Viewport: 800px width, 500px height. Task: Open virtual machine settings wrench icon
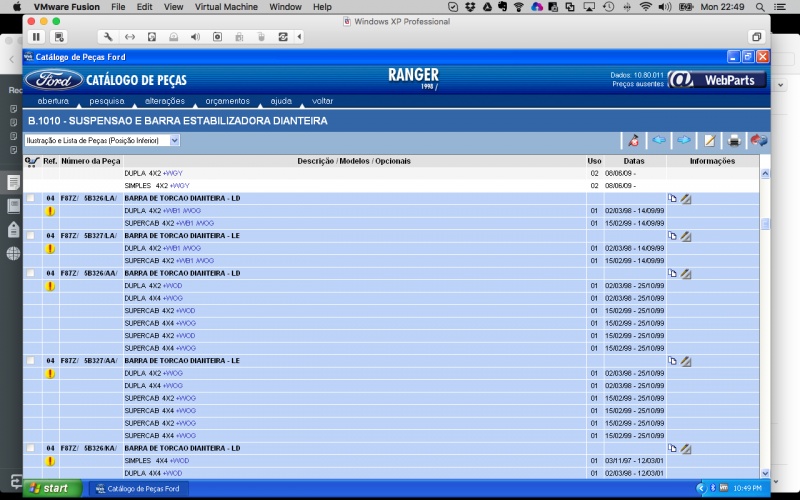(x=108, y=37)
